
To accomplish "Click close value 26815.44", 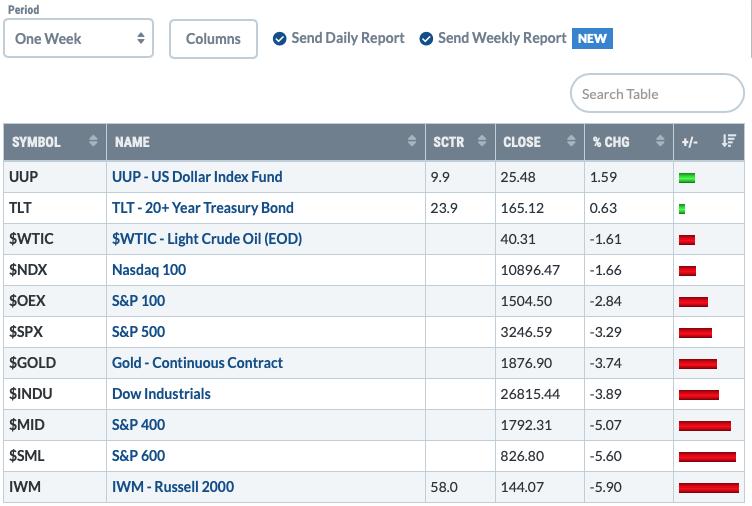I will pos(530,394).
